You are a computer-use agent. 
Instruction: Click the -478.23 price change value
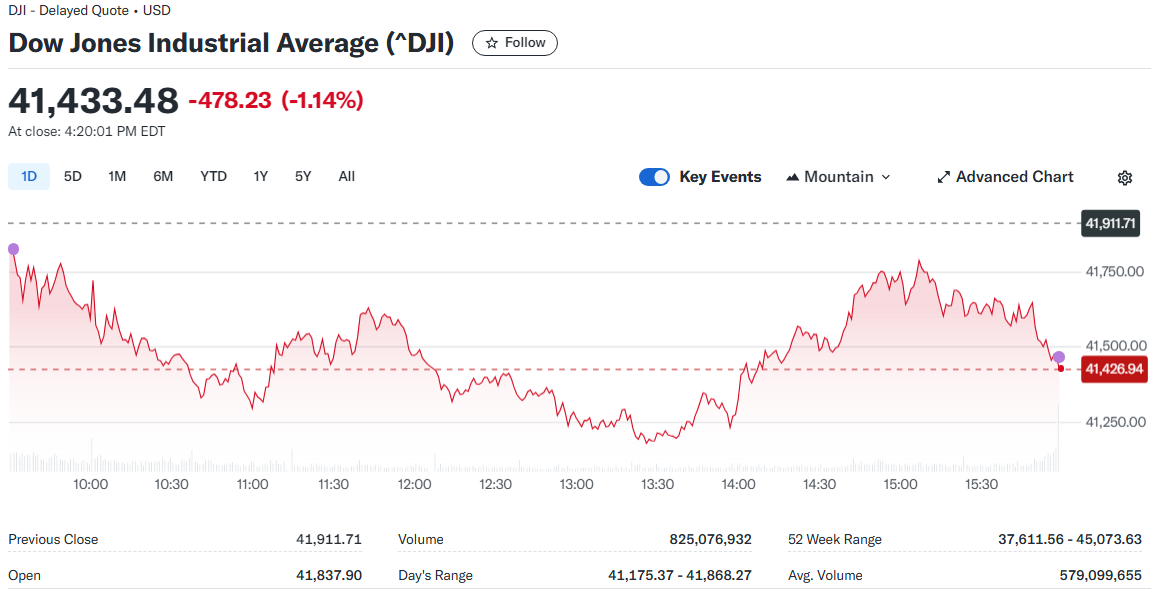[230, 100]
